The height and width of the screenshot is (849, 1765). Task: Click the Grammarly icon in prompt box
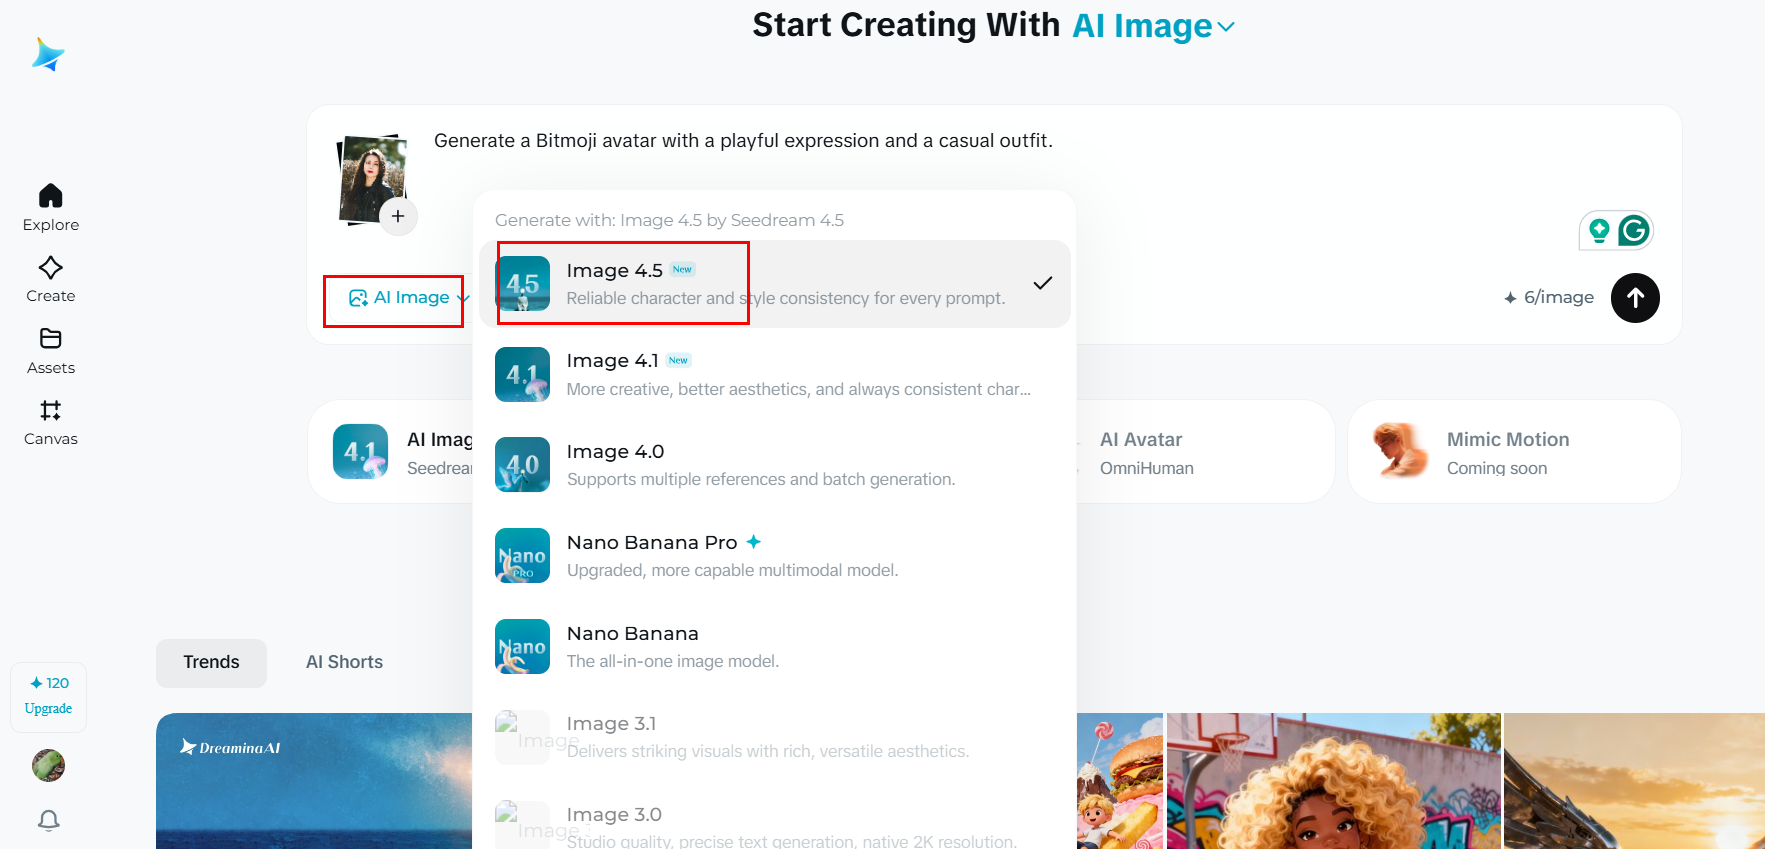[1633, 231]
